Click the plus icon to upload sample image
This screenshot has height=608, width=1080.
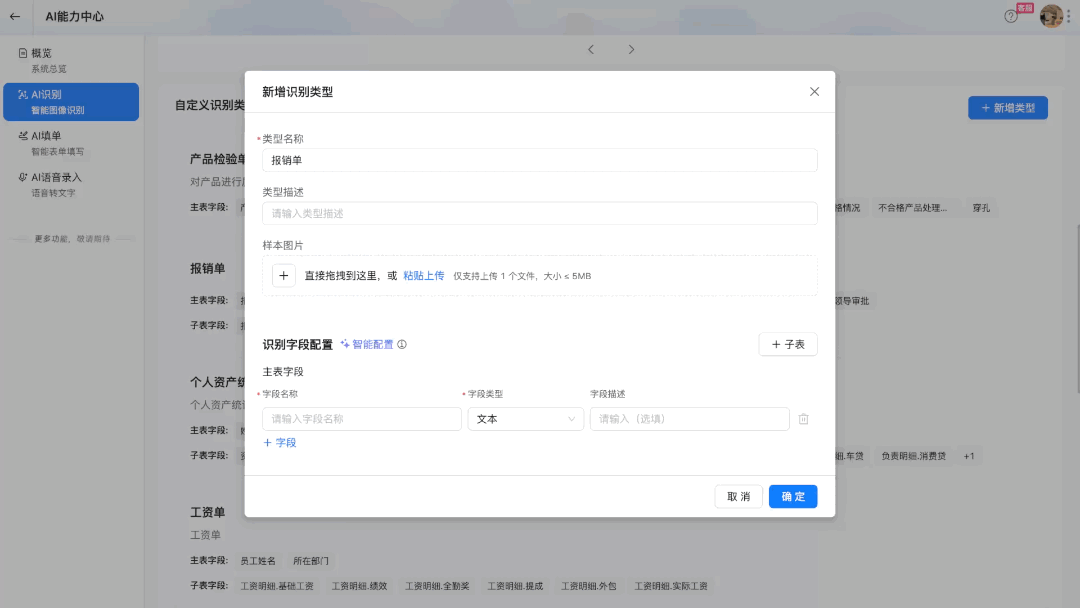(284, 276)
